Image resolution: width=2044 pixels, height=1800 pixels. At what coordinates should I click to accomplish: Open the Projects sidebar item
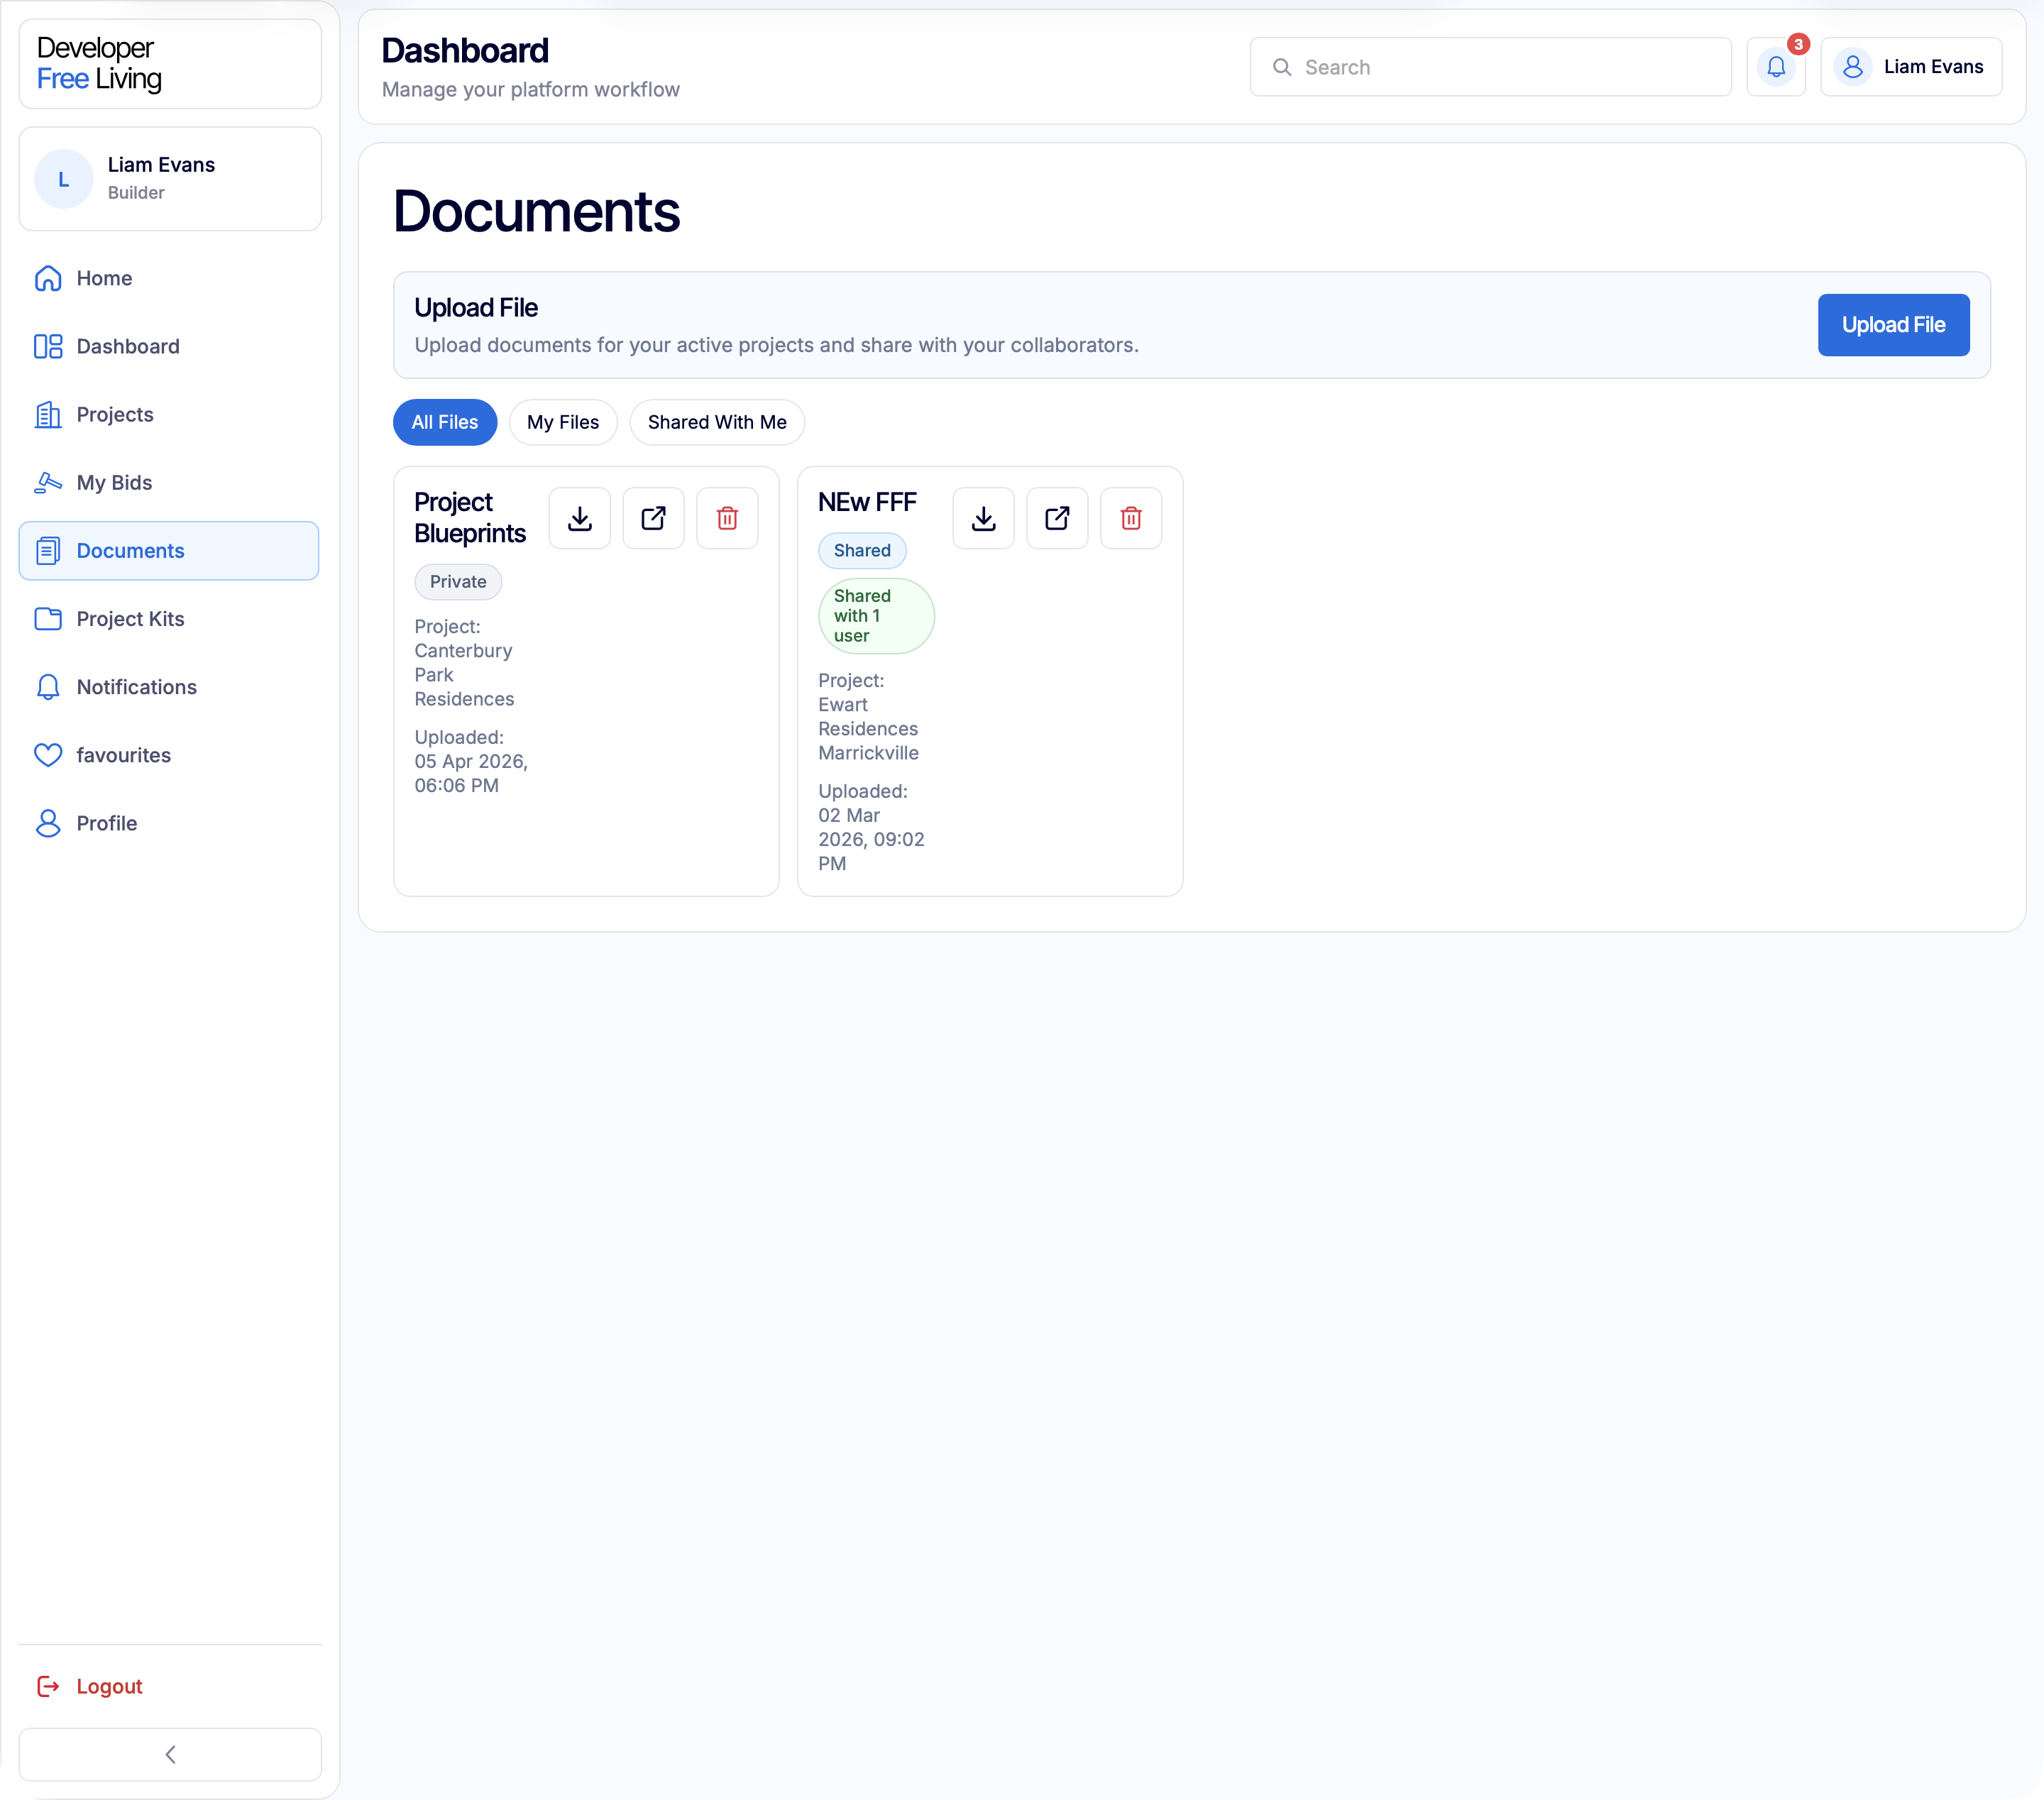point(169,414)
